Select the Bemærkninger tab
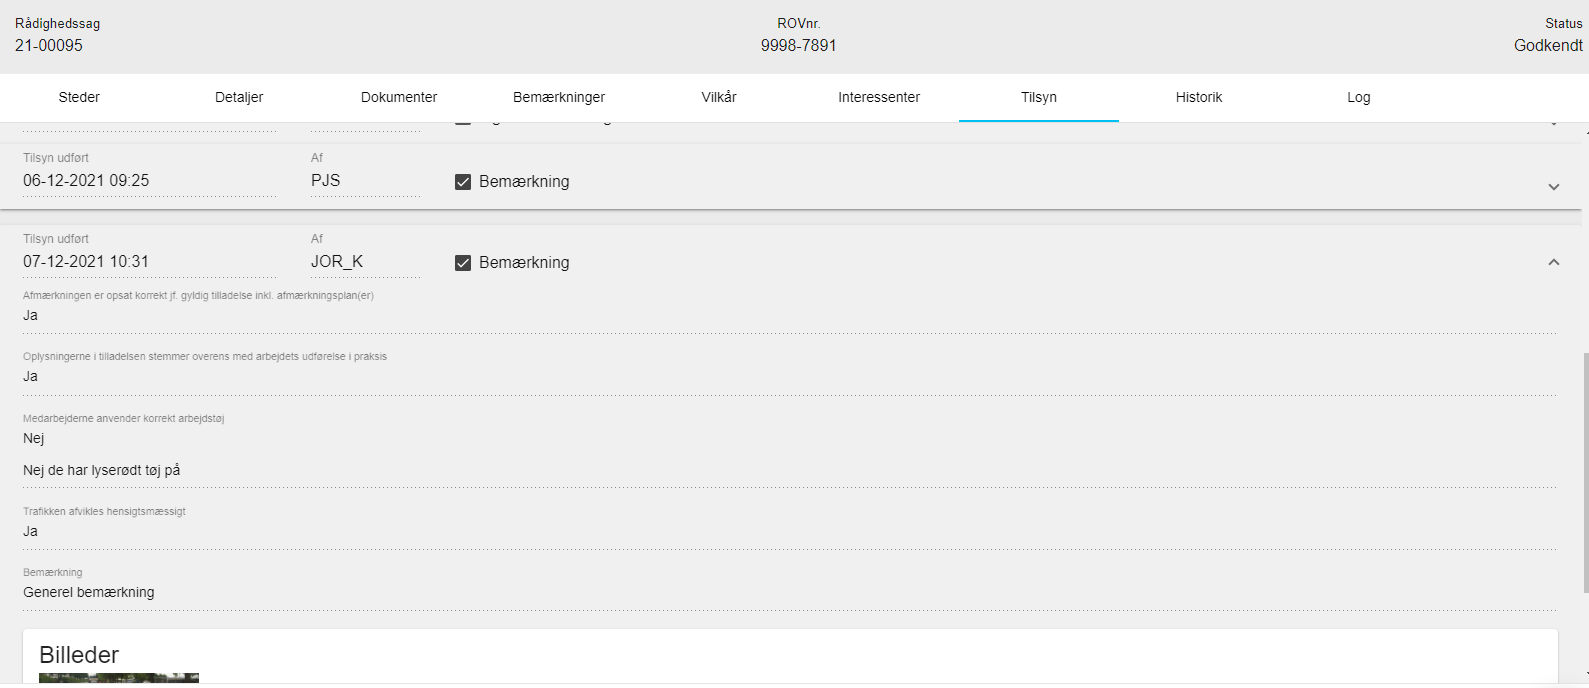1589x688 pixels. (x=559, y=97)
